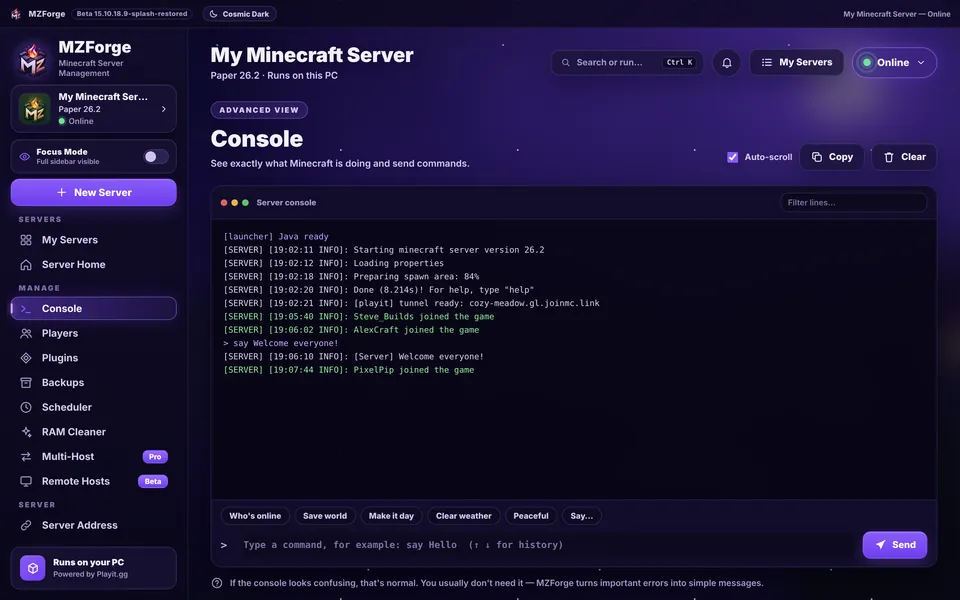Click the cube icon in Runs on your PC card
960x600 pixels.
coord(33,568)
